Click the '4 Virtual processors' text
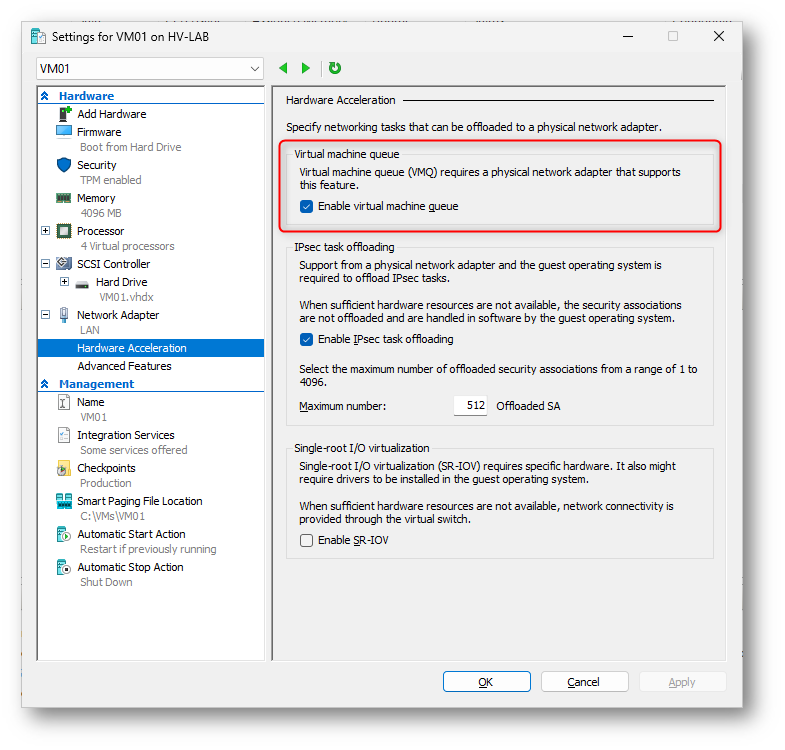This screenshot has height=750, width=785. click(127, 246)
